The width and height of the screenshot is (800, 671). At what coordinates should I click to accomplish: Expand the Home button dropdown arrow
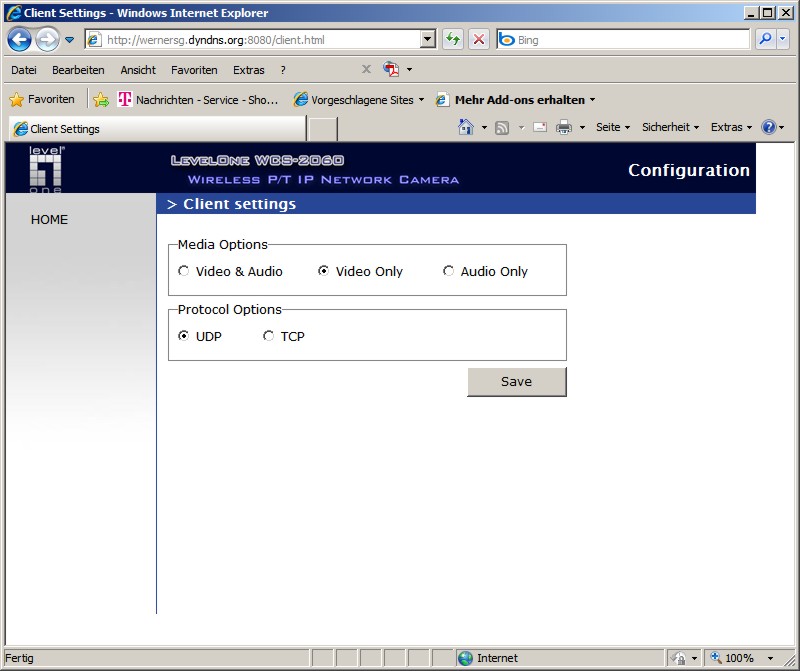click(x=484, y=127)
